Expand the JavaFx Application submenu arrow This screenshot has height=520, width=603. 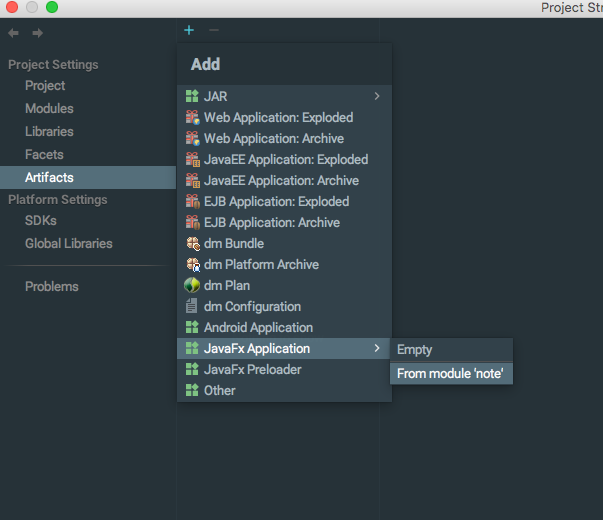(x=377, y=348)
